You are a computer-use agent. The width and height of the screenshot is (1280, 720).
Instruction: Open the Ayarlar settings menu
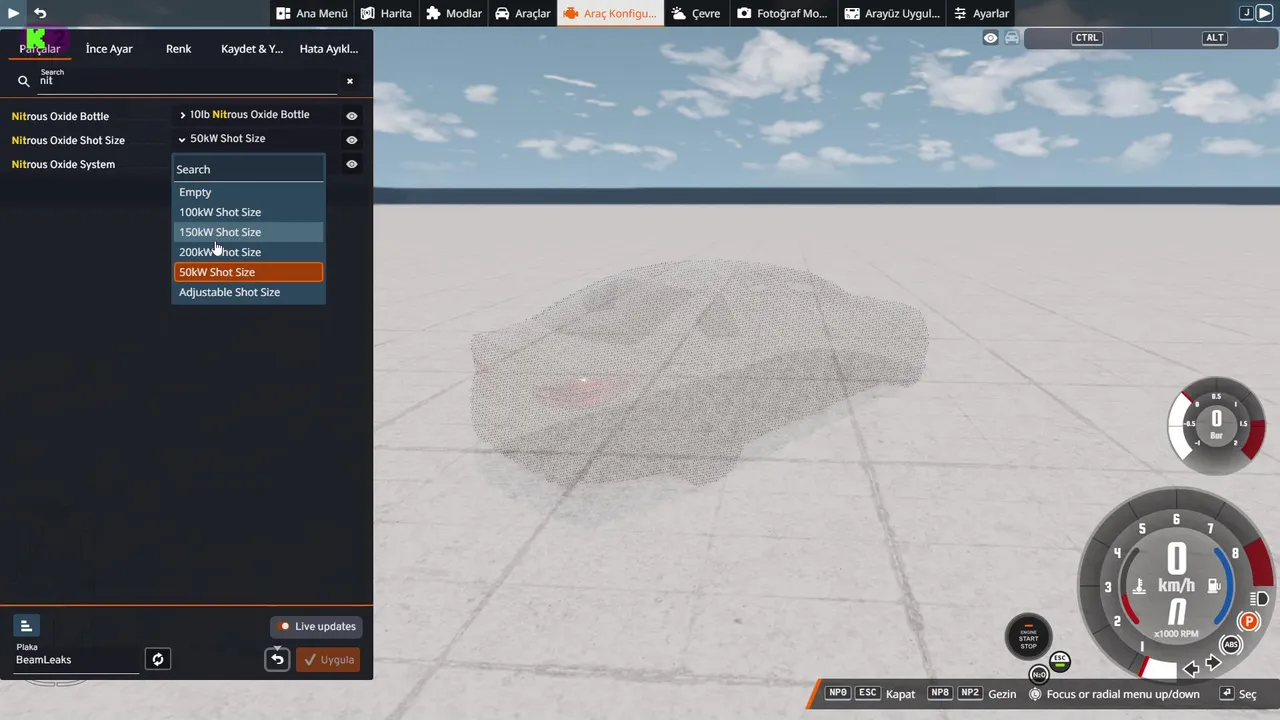coord(981,13)
